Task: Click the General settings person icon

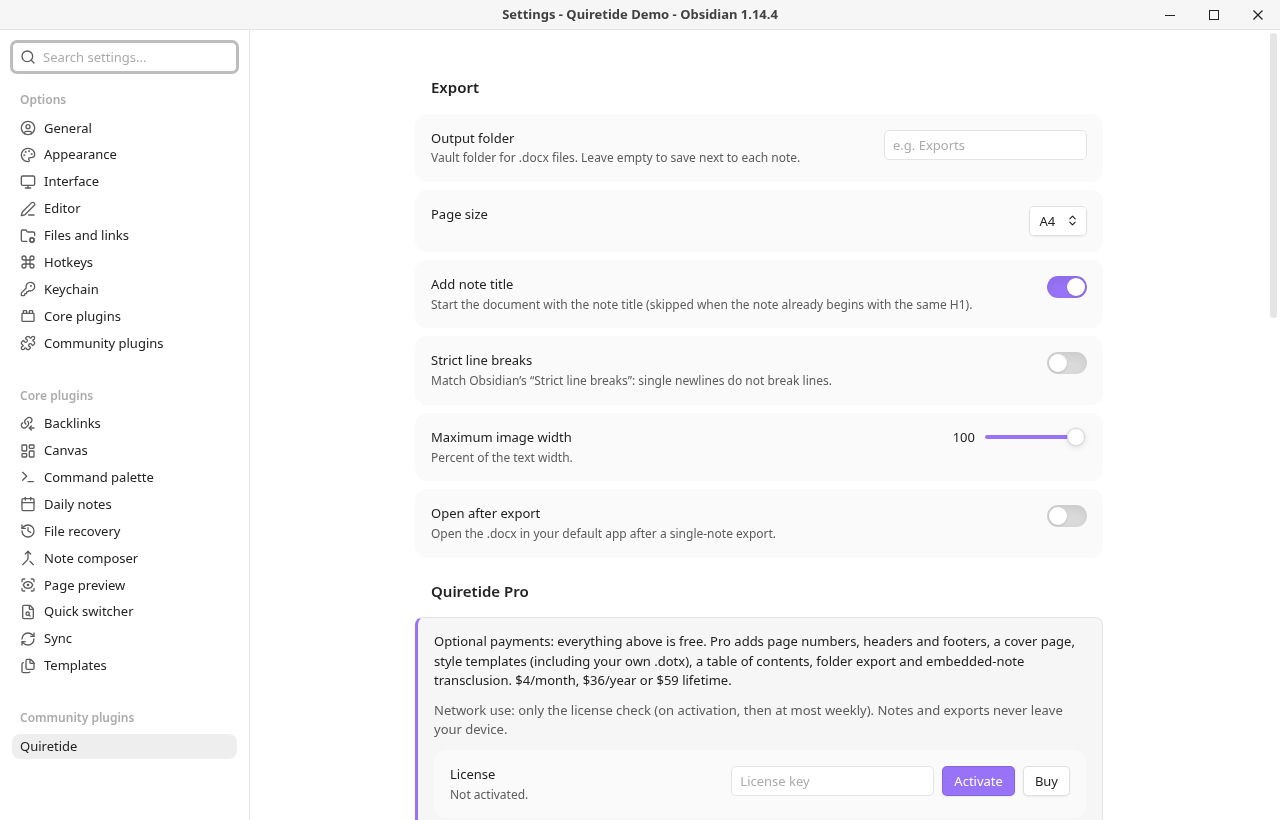Action: tap(28, 128)
